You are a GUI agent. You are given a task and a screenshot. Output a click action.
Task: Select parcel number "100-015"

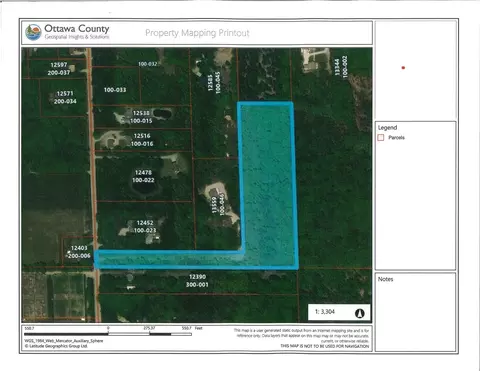(141, 121)
